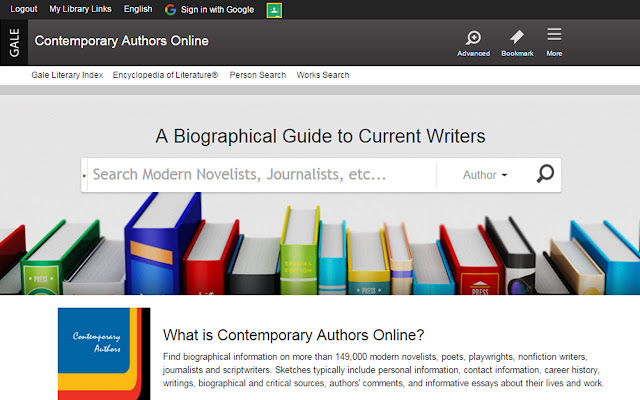640x400 pixels.
Task: Open Gale Literary Index
Action: 67,75
